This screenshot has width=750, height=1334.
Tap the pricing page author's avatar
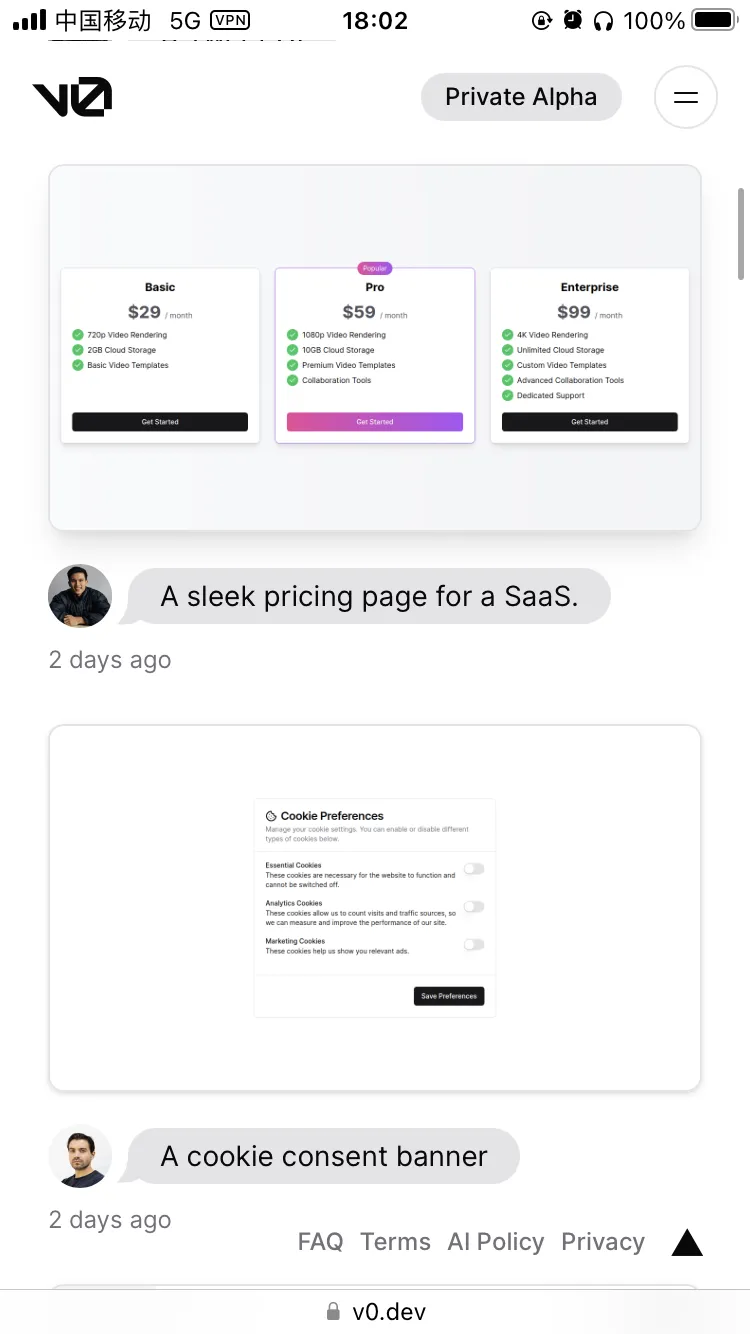tap(80, 597)
